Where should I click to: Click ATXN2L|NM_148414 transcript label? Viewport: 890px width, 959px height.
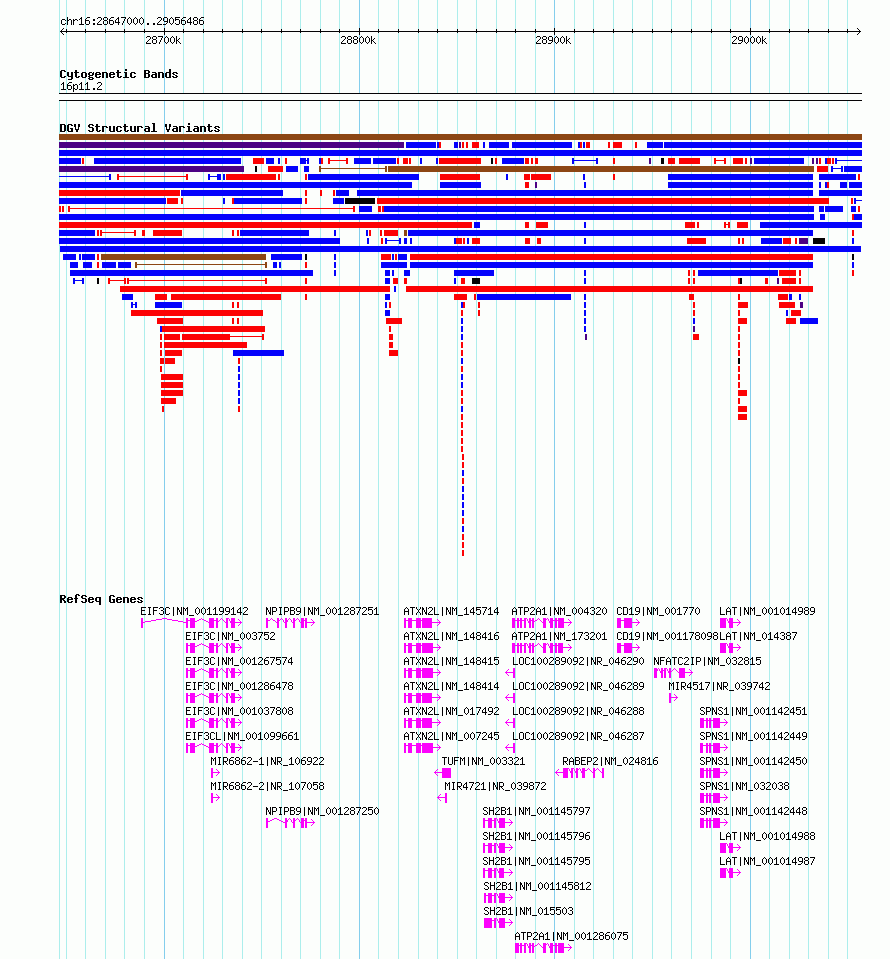click(451, 686)
